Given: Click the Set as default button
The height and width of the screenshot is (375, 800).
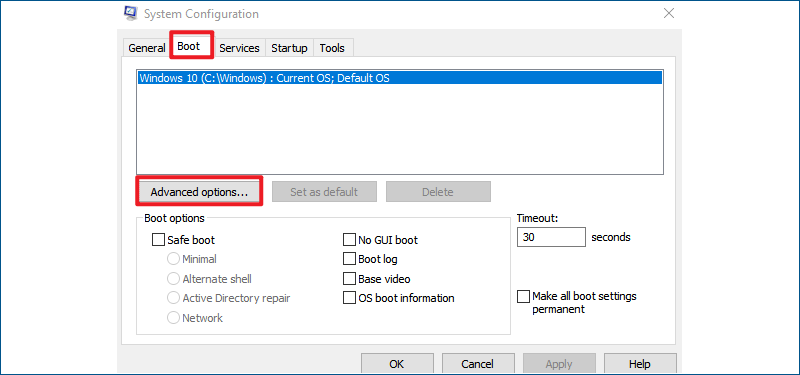Looking at the screenshot, I should [x=324, y=192].
